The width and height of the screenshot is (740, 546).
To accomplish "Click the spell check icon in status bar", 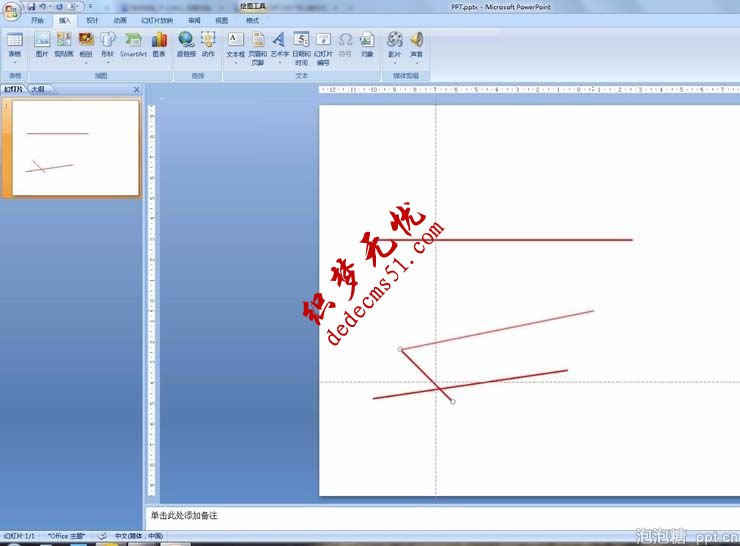I will click(x=102, y=536).
